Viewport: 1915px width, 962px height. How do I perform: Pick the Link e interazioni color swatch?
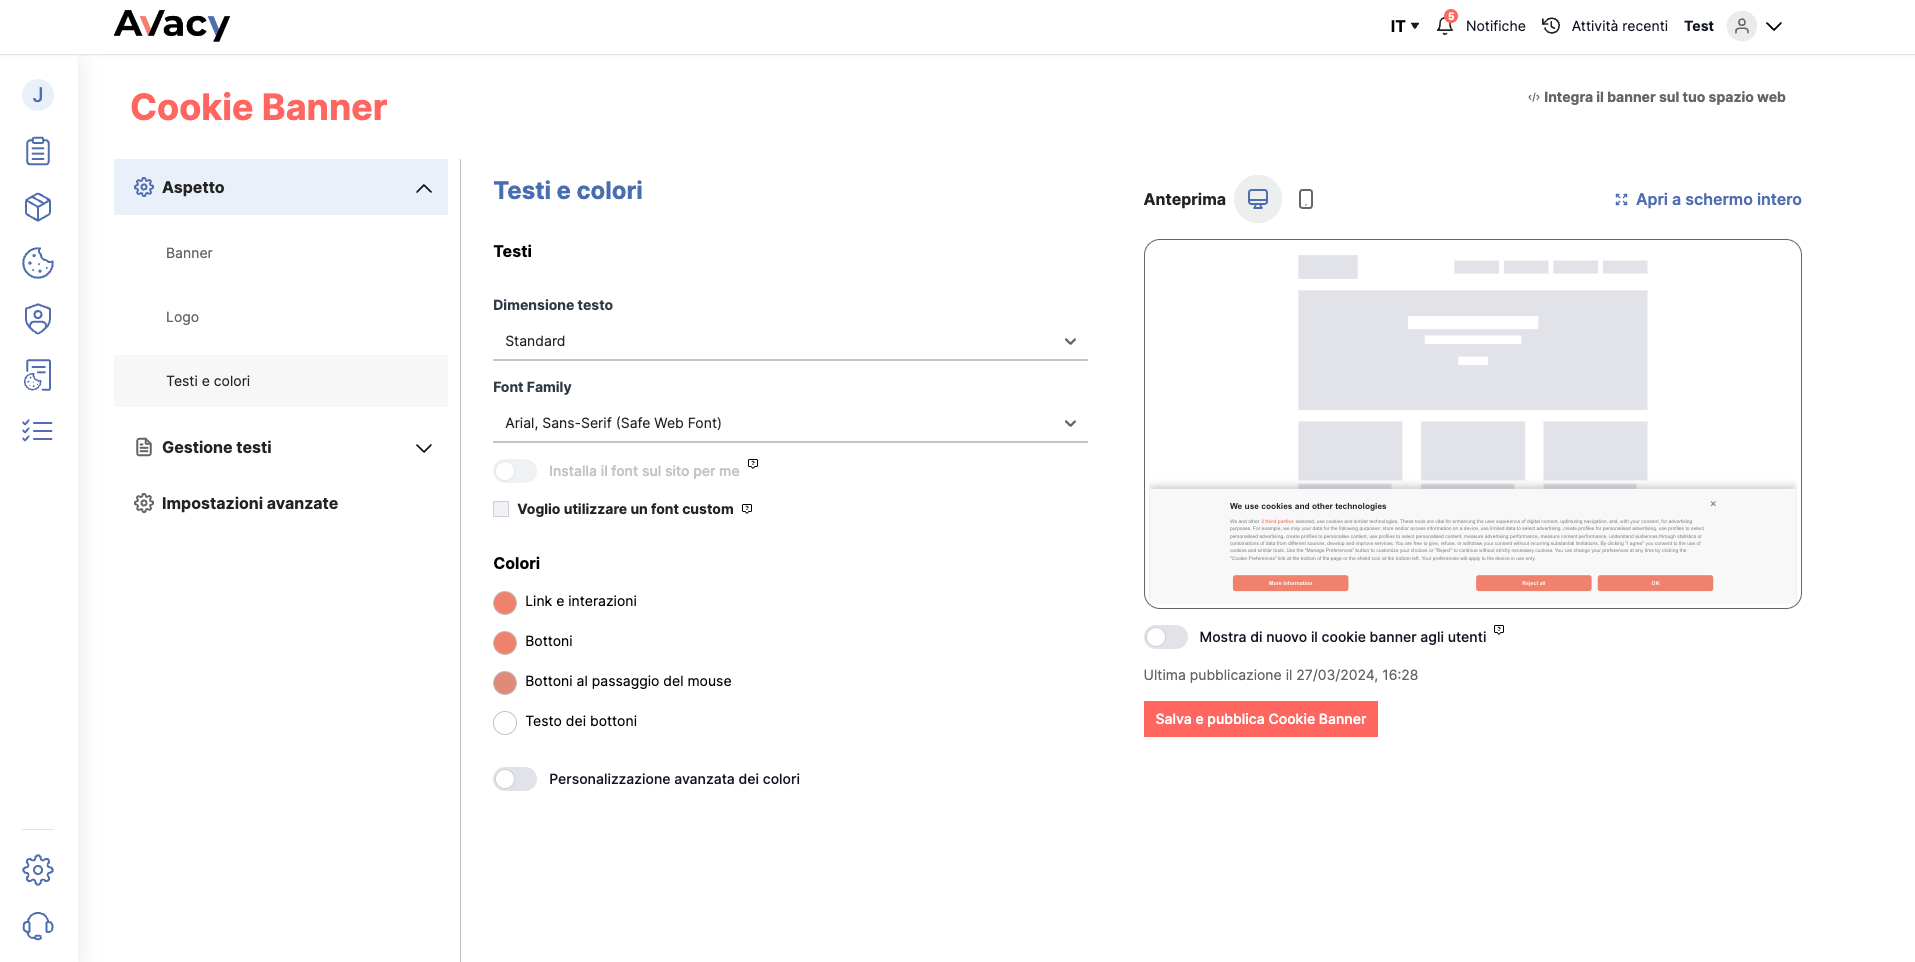(505, 602)
